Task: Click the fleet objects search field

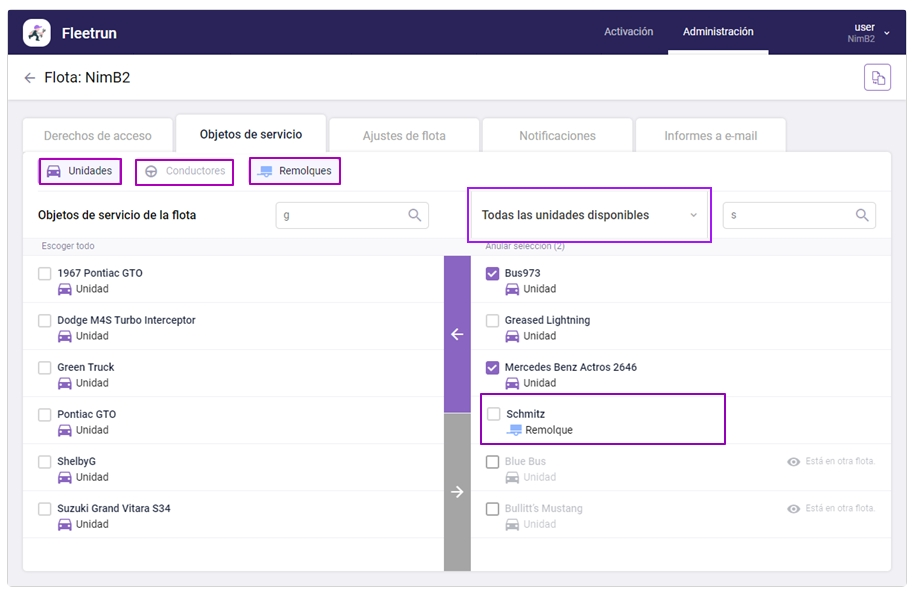Action: [x=340, y=215]
